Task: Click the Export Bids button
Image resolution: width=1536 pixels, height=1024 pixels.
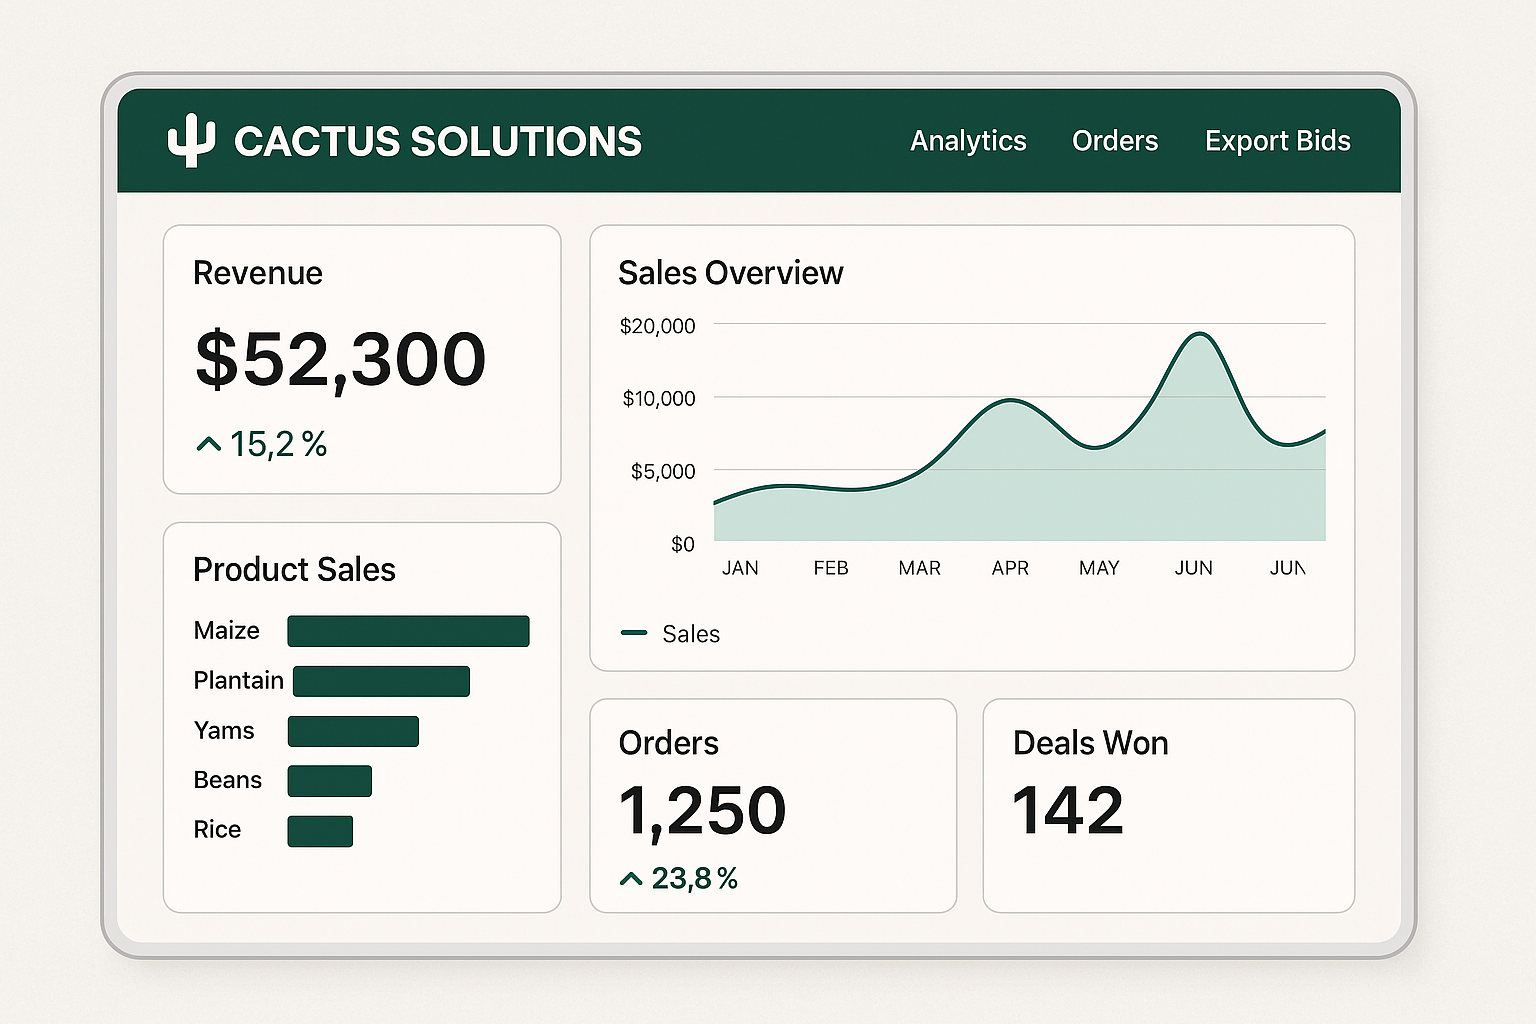Action: [x=1277, y=141]
